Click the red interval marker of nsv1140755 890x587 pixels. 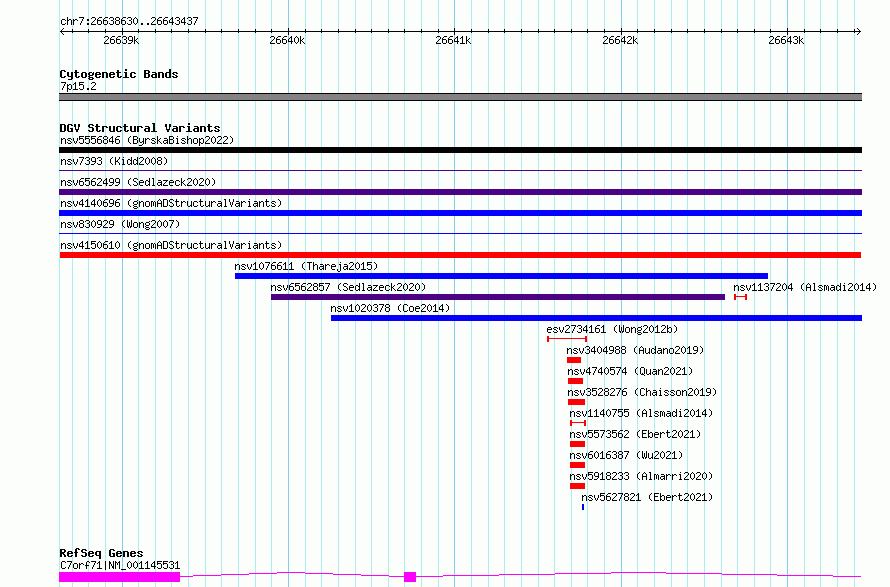pyautogui.click(x=578, y=423)
